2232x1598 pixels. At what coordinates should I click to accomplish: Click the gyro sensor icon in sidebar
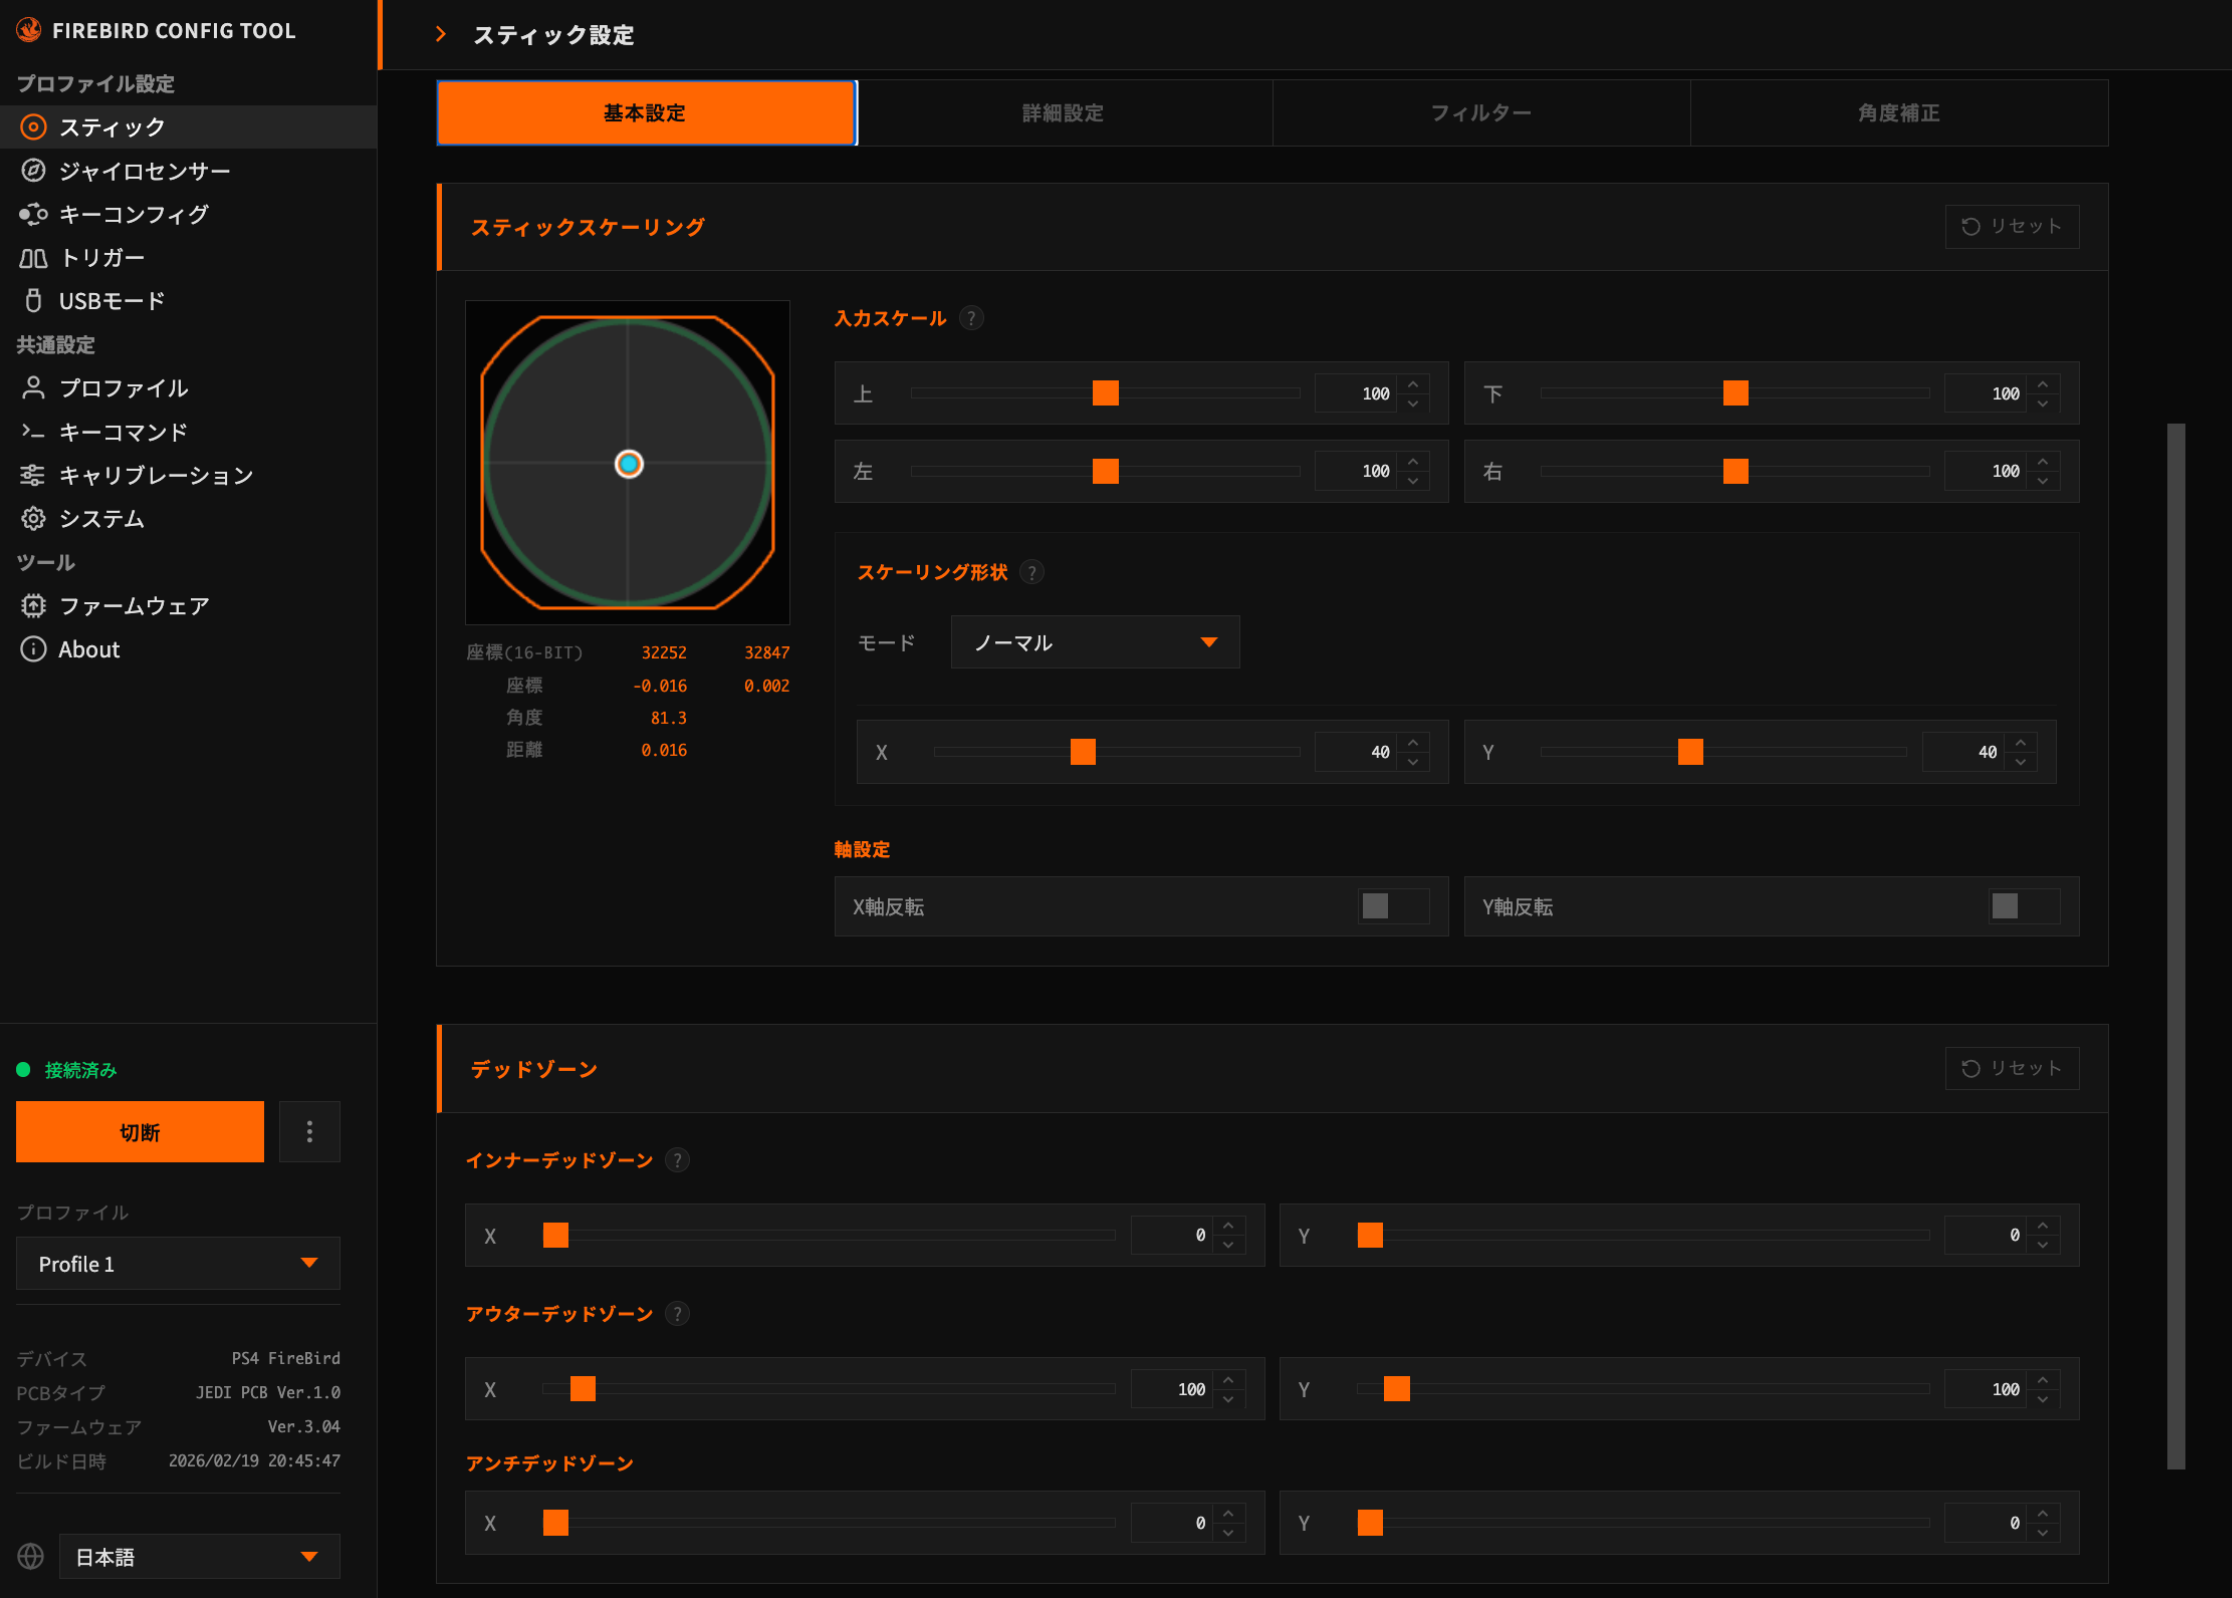pos(33,171)
